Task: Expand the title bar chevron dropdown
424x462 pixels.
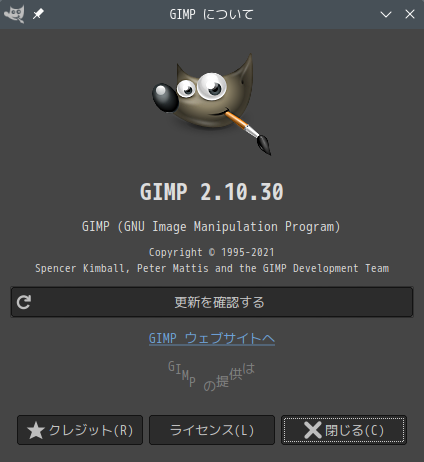Action: pos(386,14)
